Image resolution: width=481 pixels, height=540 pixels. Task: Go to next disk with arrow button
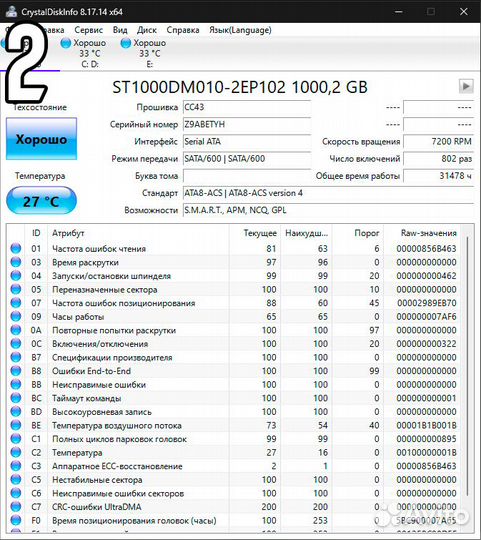[x=466, y=86]
